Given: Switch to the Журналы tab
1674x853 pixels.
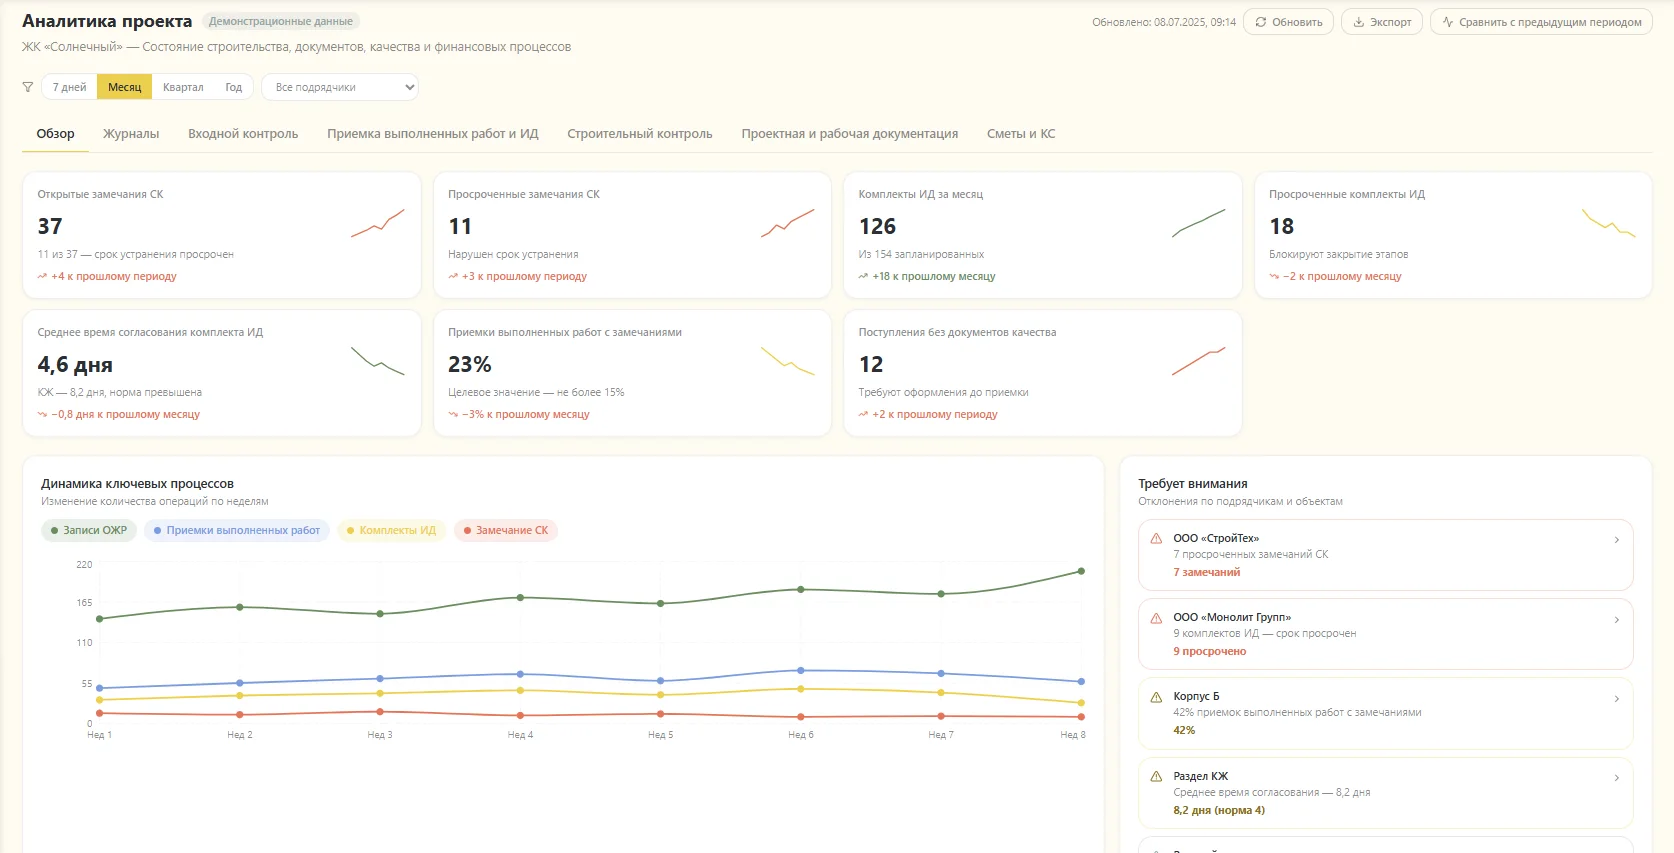Looking at the screenshot, I should click(x=131, y=134).
